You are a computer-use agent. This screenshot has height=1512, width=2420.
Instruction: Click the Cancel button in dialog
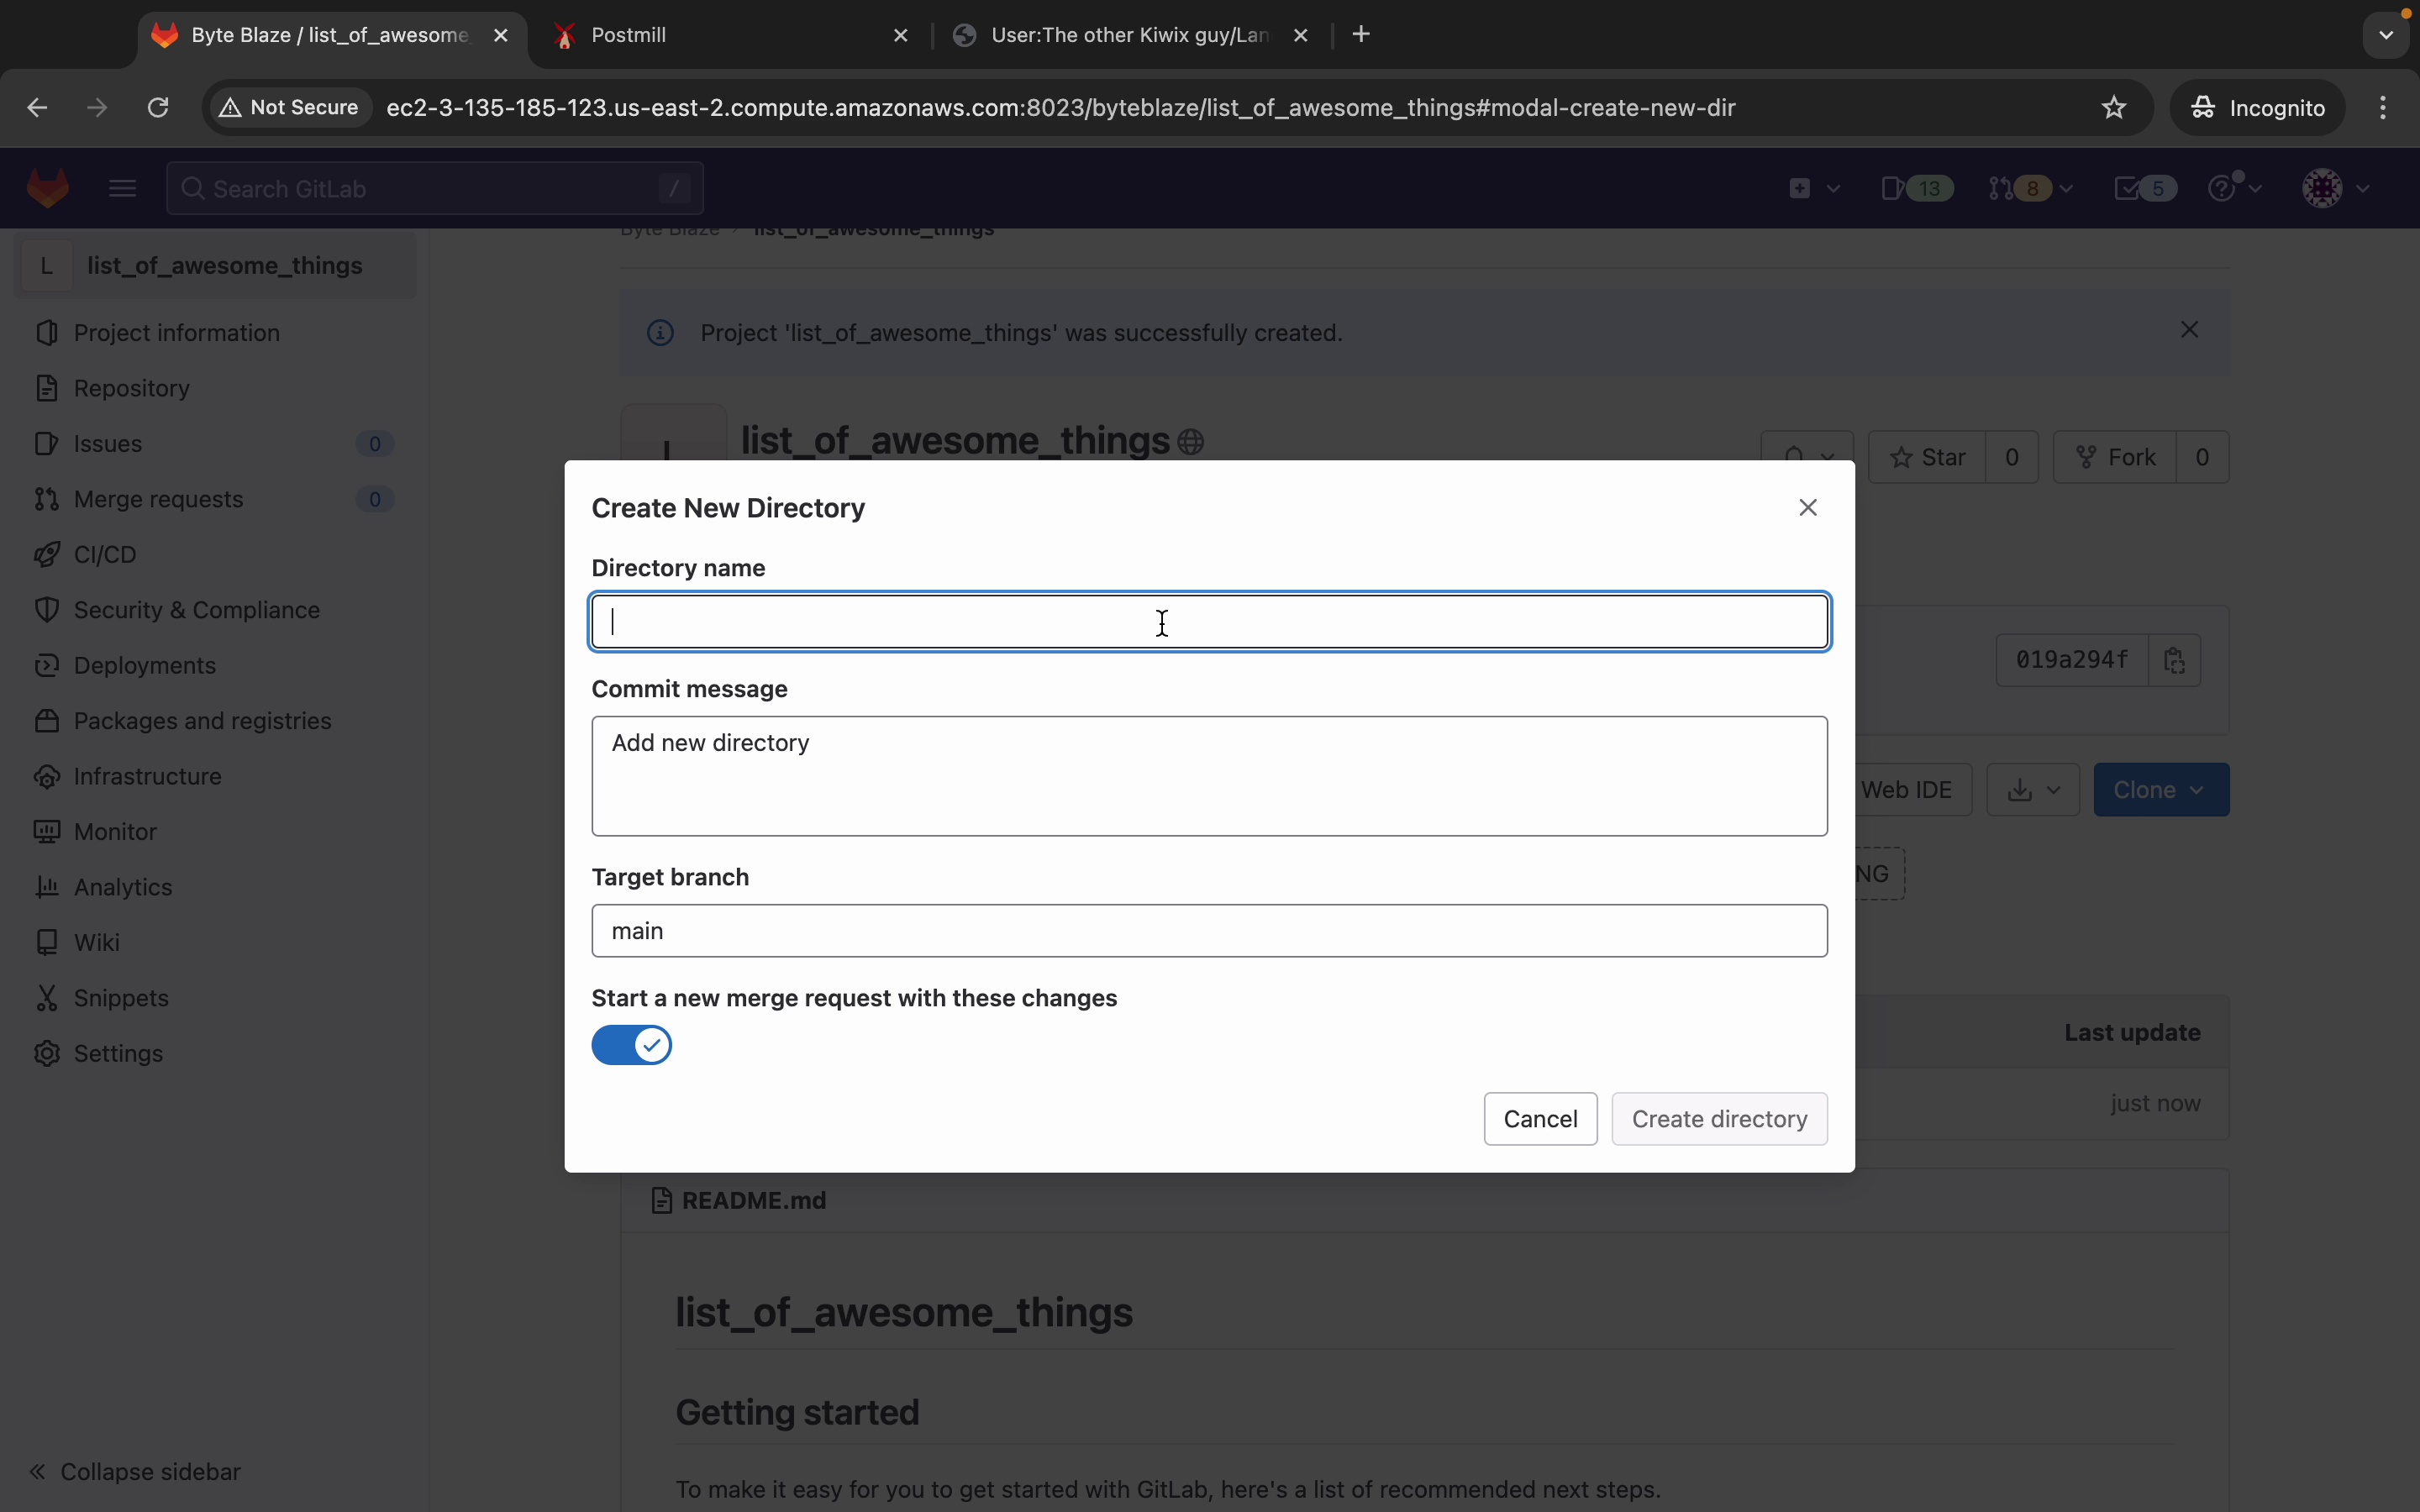[1539, 1119]
